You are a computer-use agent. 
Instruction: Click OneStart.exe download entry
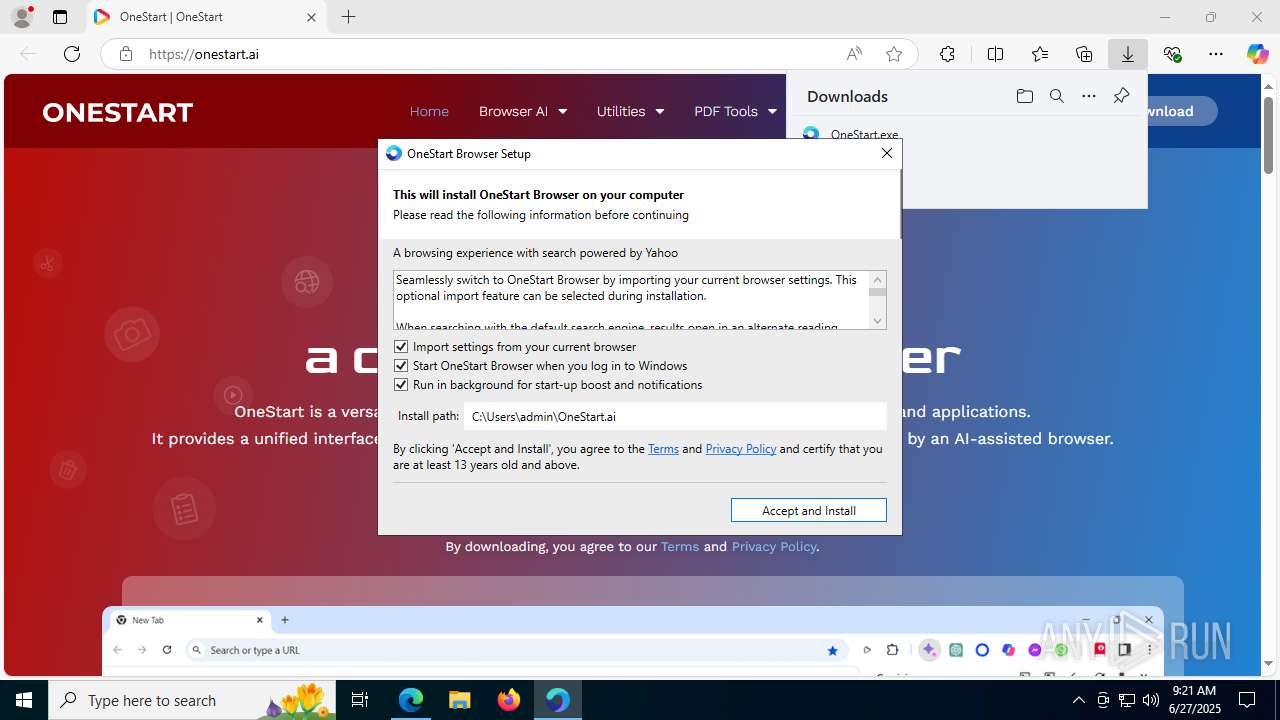[864, 134]
